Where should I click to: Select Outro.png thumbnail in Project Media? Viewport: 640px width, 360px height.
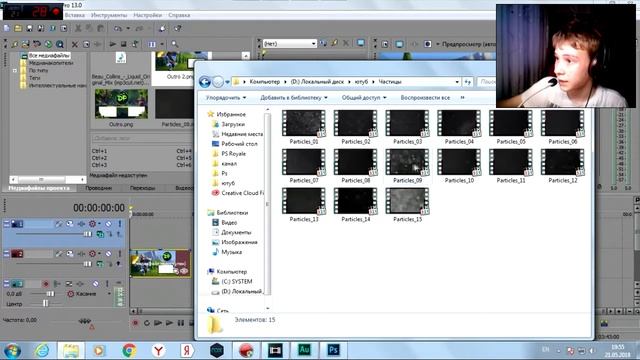pyautogui.click(x=121, y=104)
